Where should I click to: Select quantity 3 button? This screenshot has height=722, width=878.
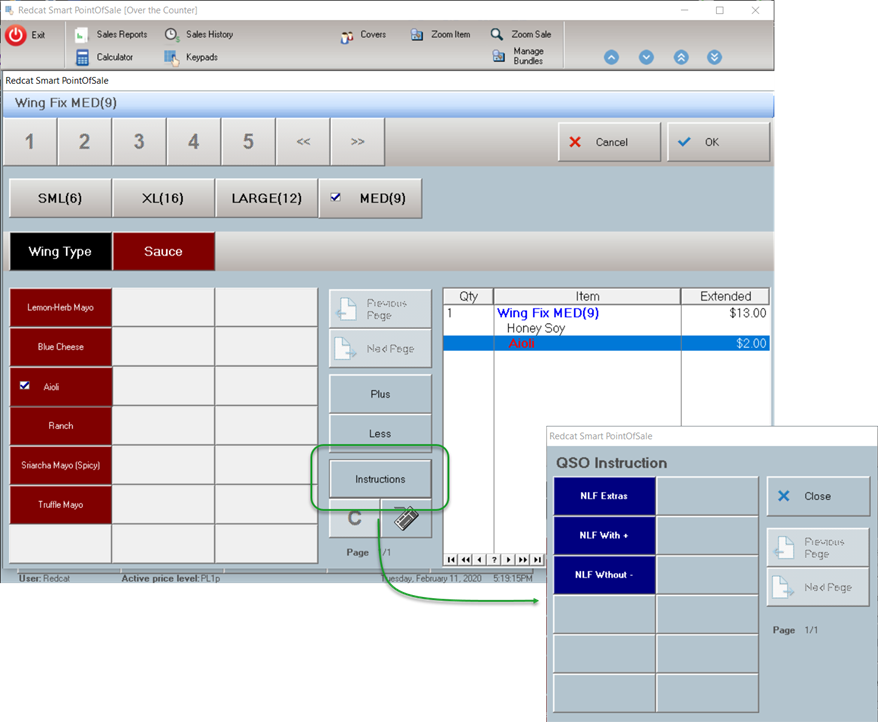[x=139, y=142]
